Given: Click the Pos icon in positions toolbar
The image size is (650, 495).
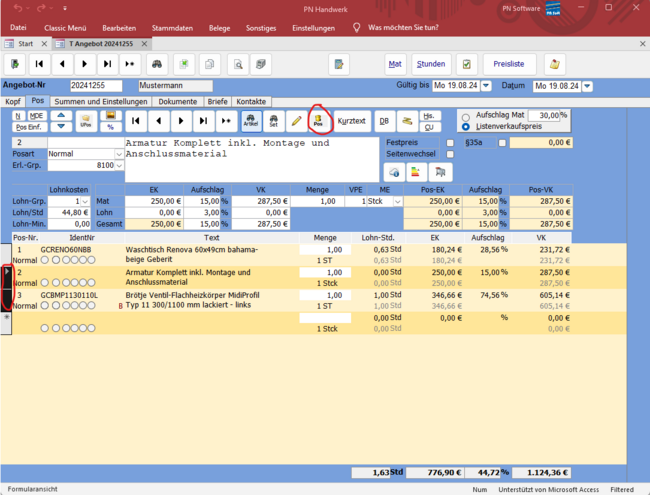Looking at the screenshot, I should coord(318,121).
